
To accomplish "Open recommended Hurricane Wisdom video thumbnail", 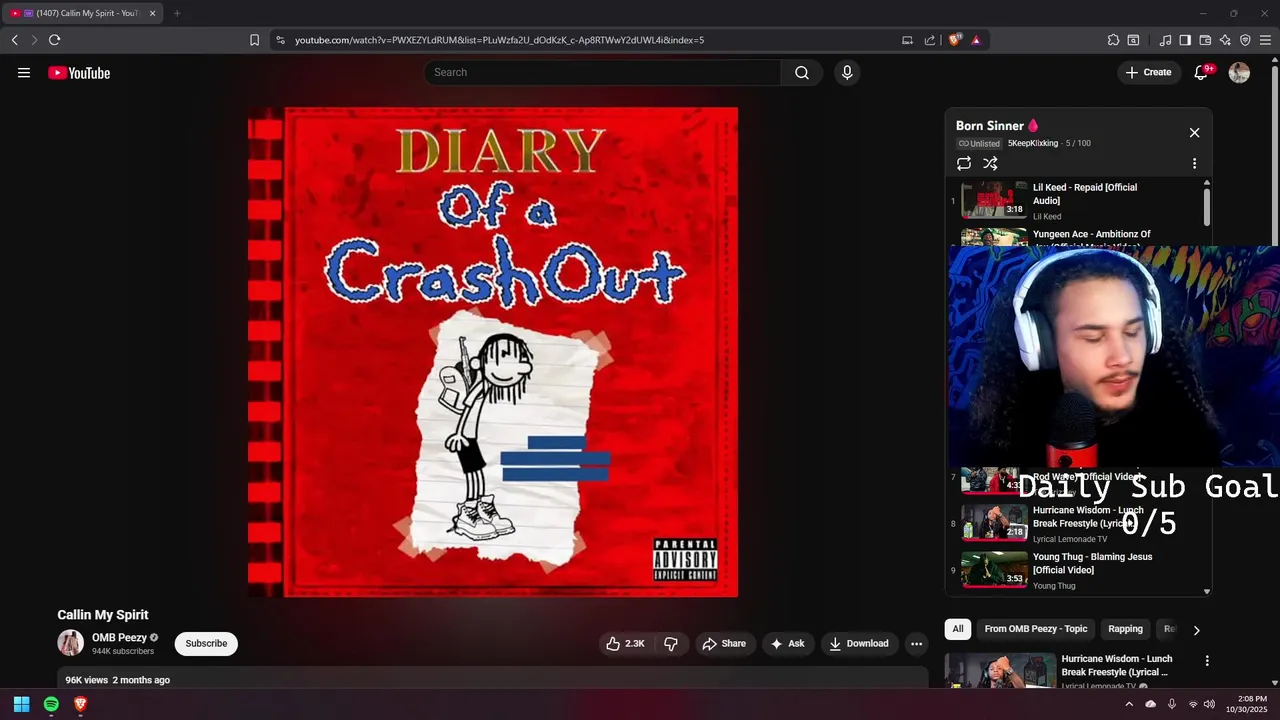I will [1000, 670].
